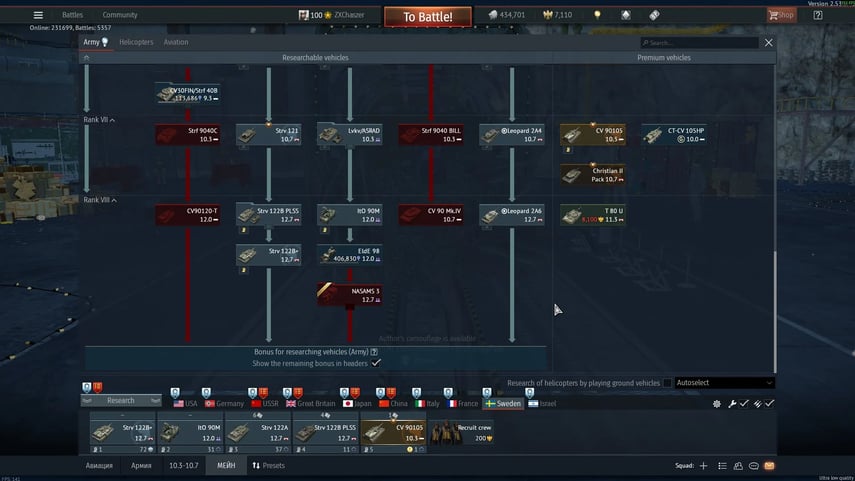The width and height of the screenshot is (855, 481).
Task: Click the gear settings icon above crew slots
Action: pyautogui.click(x=716, y=404)
